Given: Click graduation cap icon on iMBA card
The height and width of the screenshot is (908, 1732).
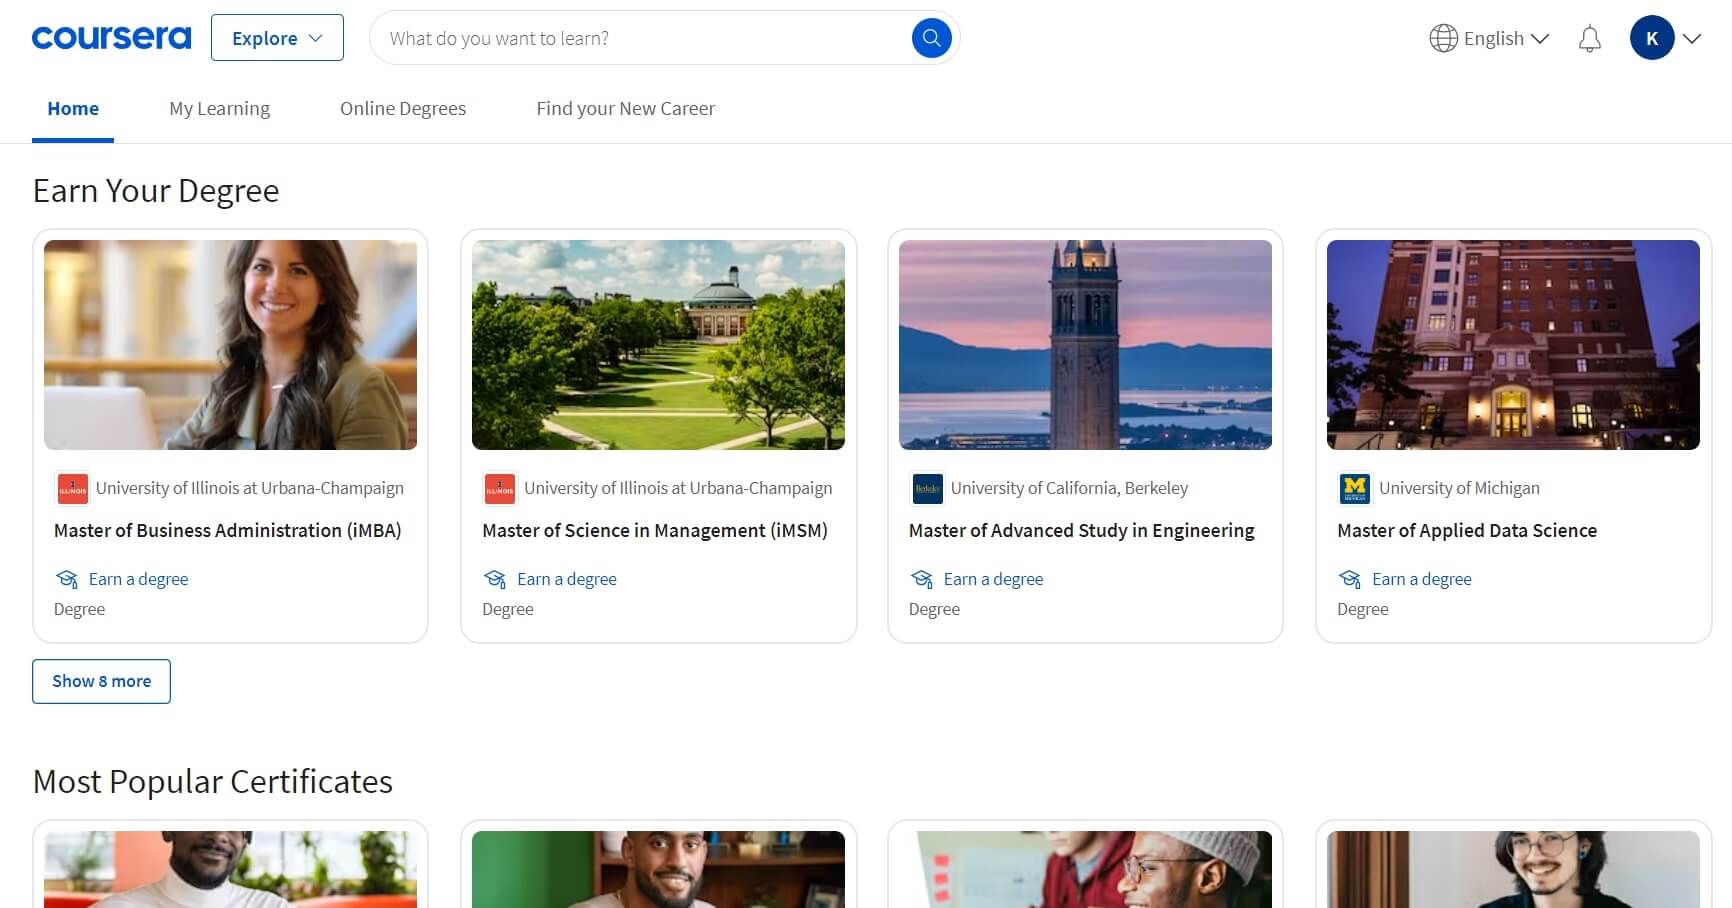Looking at the screenshot, I should pos(67,579).
